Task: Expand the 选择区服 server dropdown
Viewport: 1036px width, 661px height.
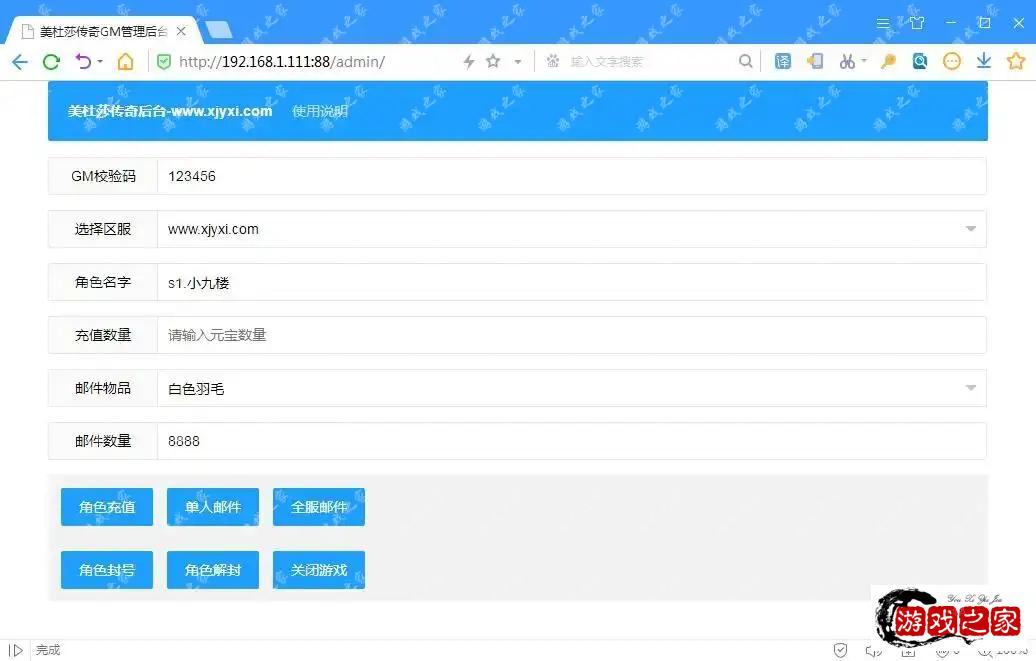Action: coord(970,229)
